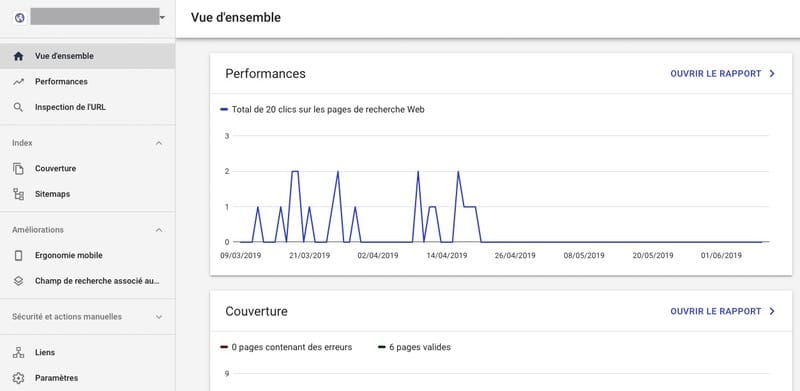Collapse the Index section
This screenshot has height=391, width=800.
[159, 143]
